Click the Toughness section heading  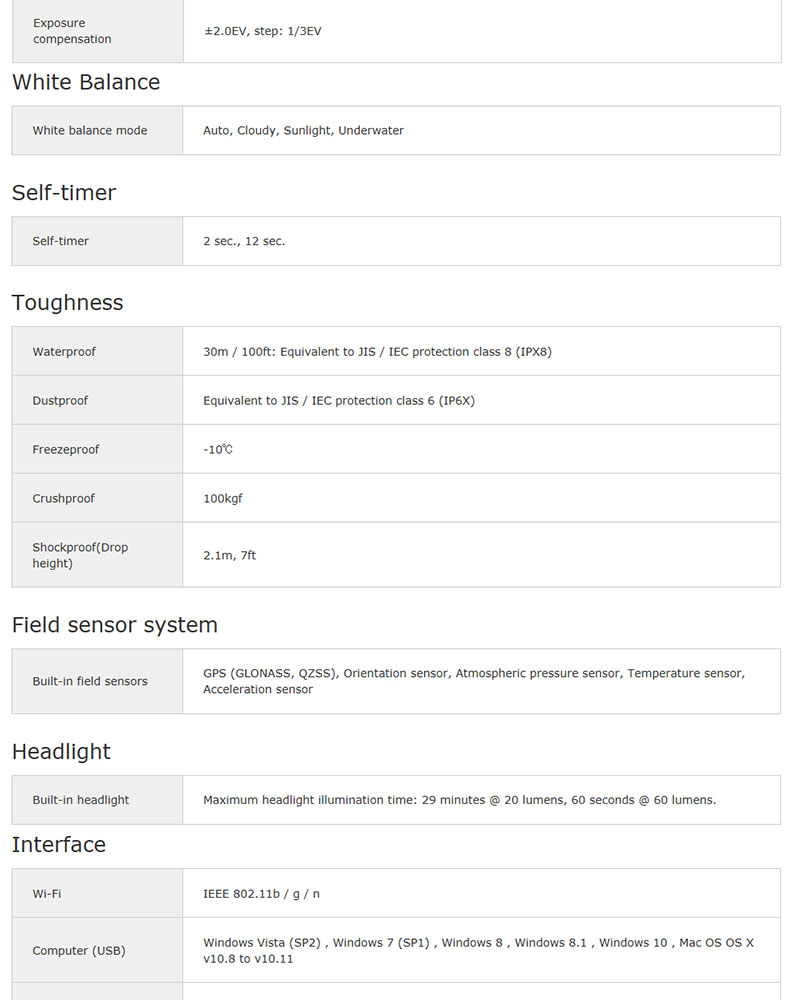[x=68, y=303]
